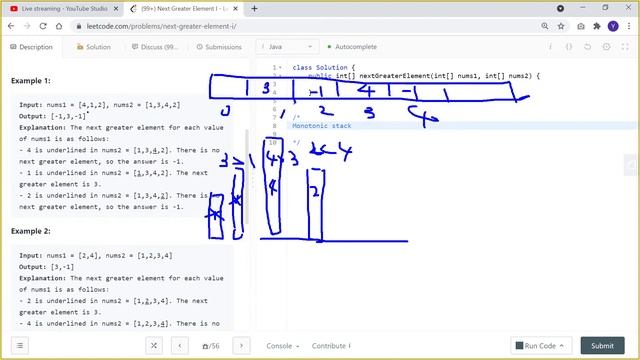Click the Example 2 heading

pyautogui.click(x=31, y=231)
